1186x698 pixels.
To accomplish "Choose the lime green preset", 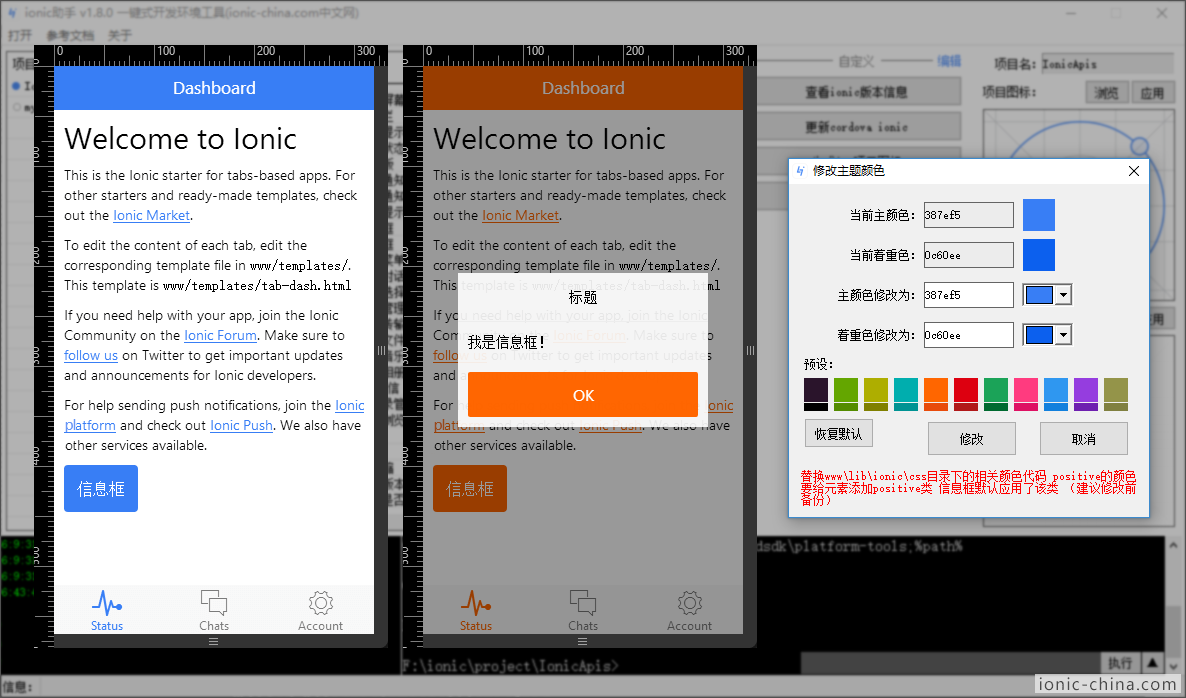I will tap(846, 395).
